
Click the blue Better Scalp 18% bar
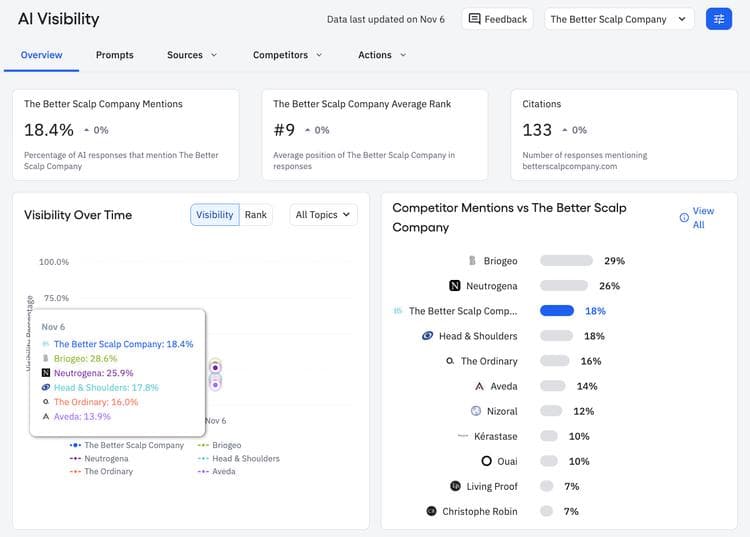pyautogui.click(x=557, y=311)
